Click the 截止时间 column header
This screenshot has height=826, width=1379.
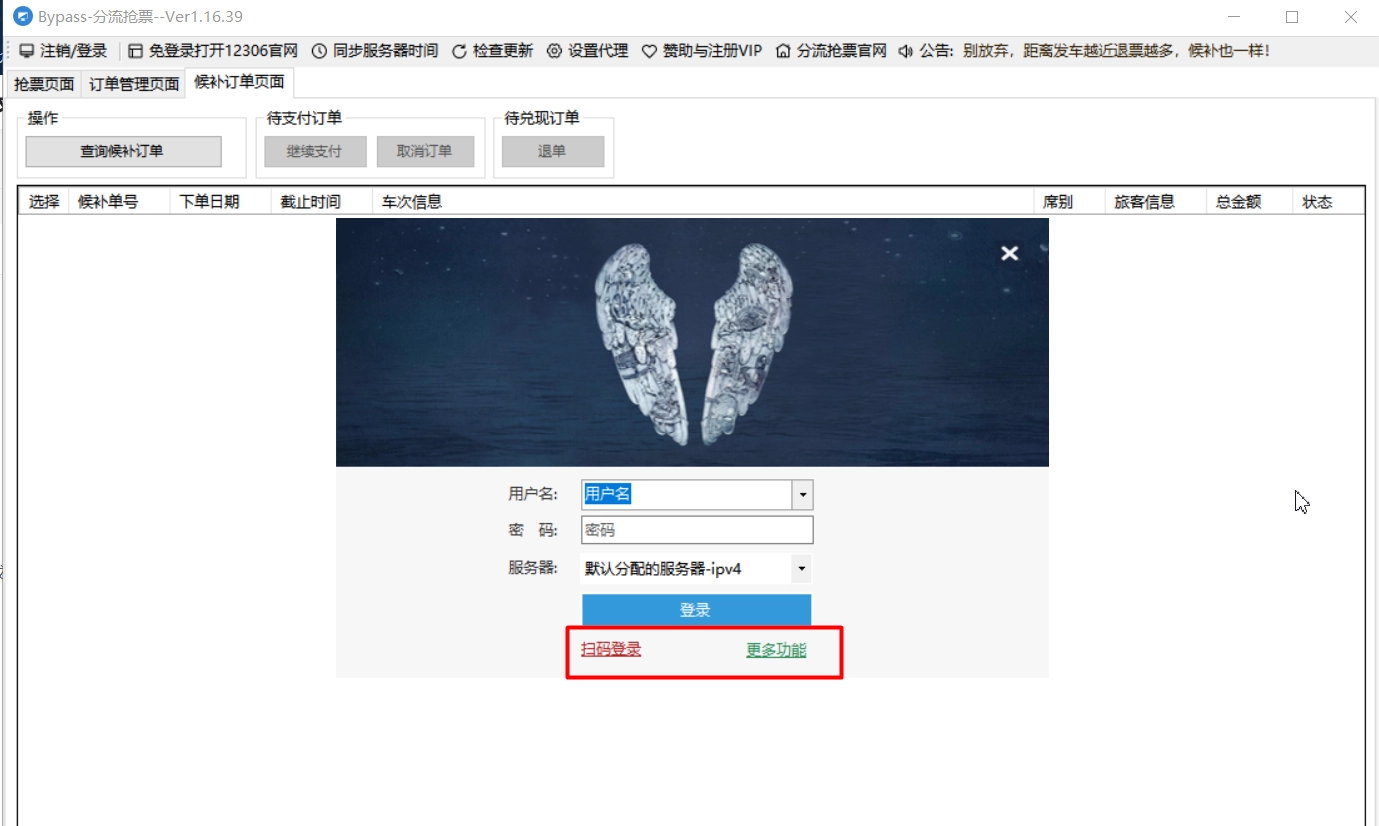click(x=321, y=202)
